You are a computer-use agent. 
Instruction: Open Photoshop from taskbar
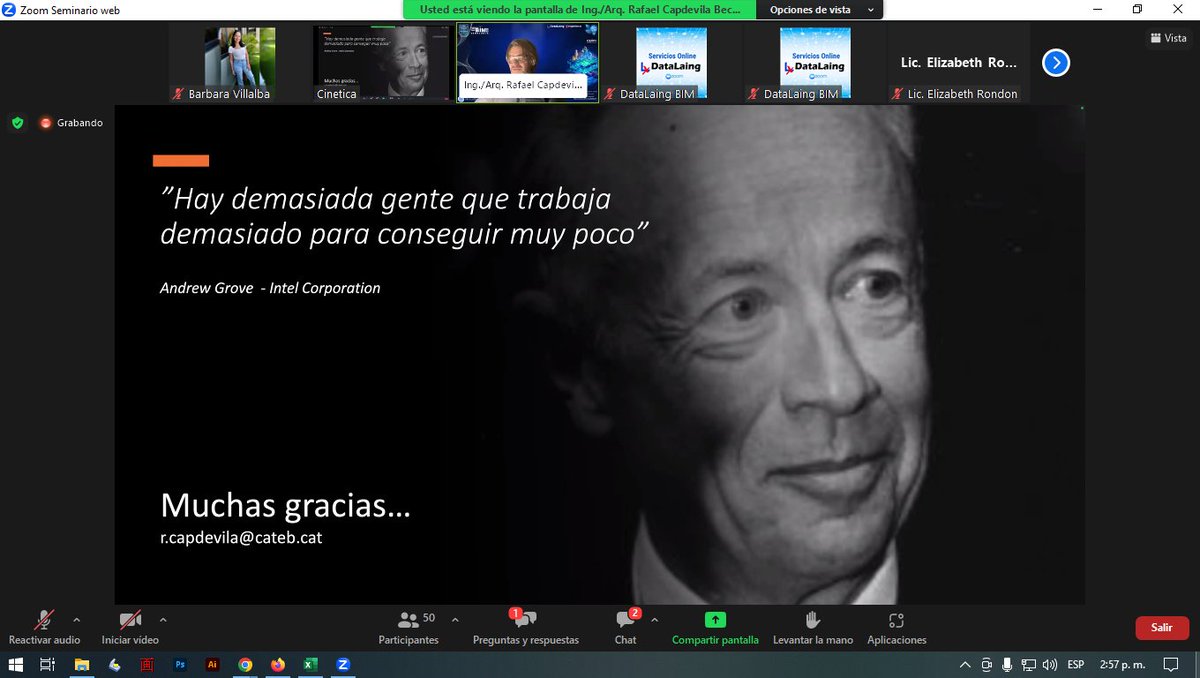coord(180,664)
